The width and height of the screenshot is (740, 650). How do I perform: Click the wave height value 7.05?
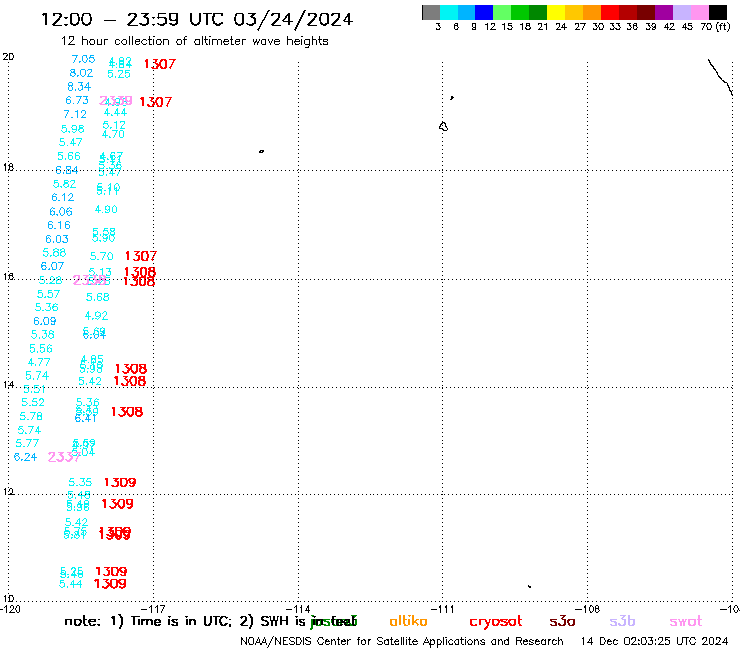tap(83, 59)
